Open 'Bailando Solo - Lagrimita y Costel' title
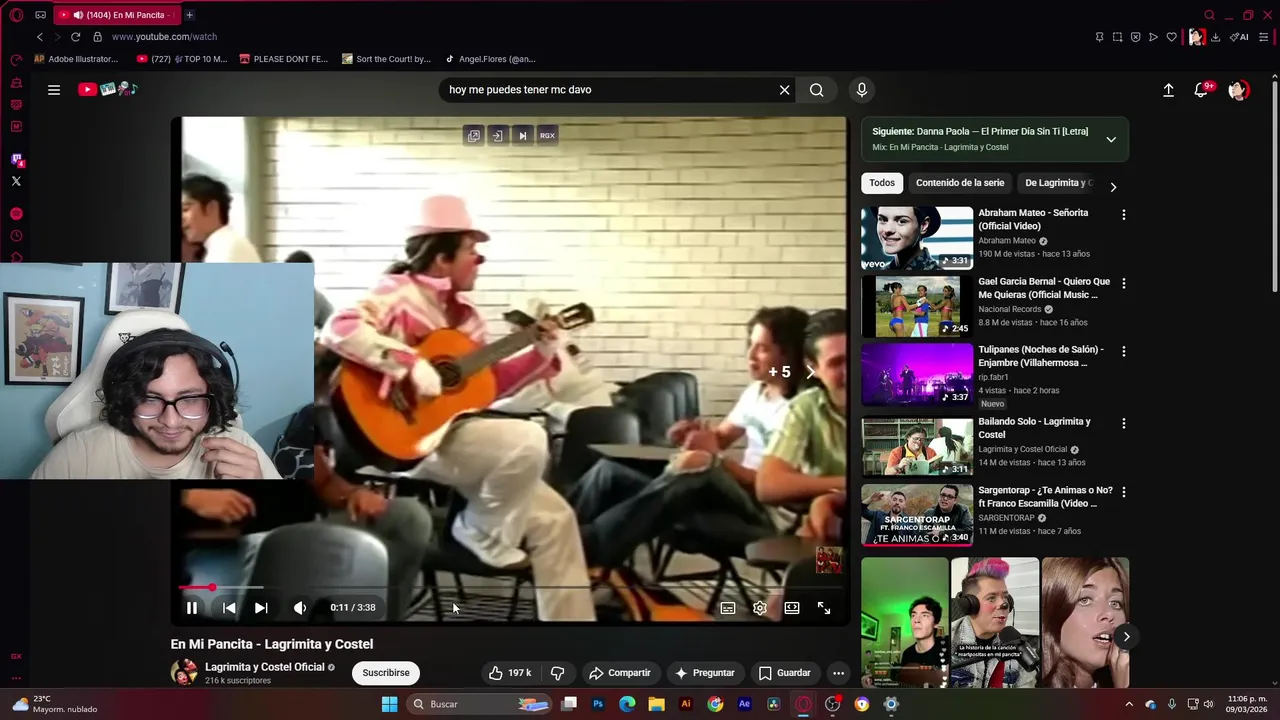This screenshot has height=720, width=1280. 1034,428
